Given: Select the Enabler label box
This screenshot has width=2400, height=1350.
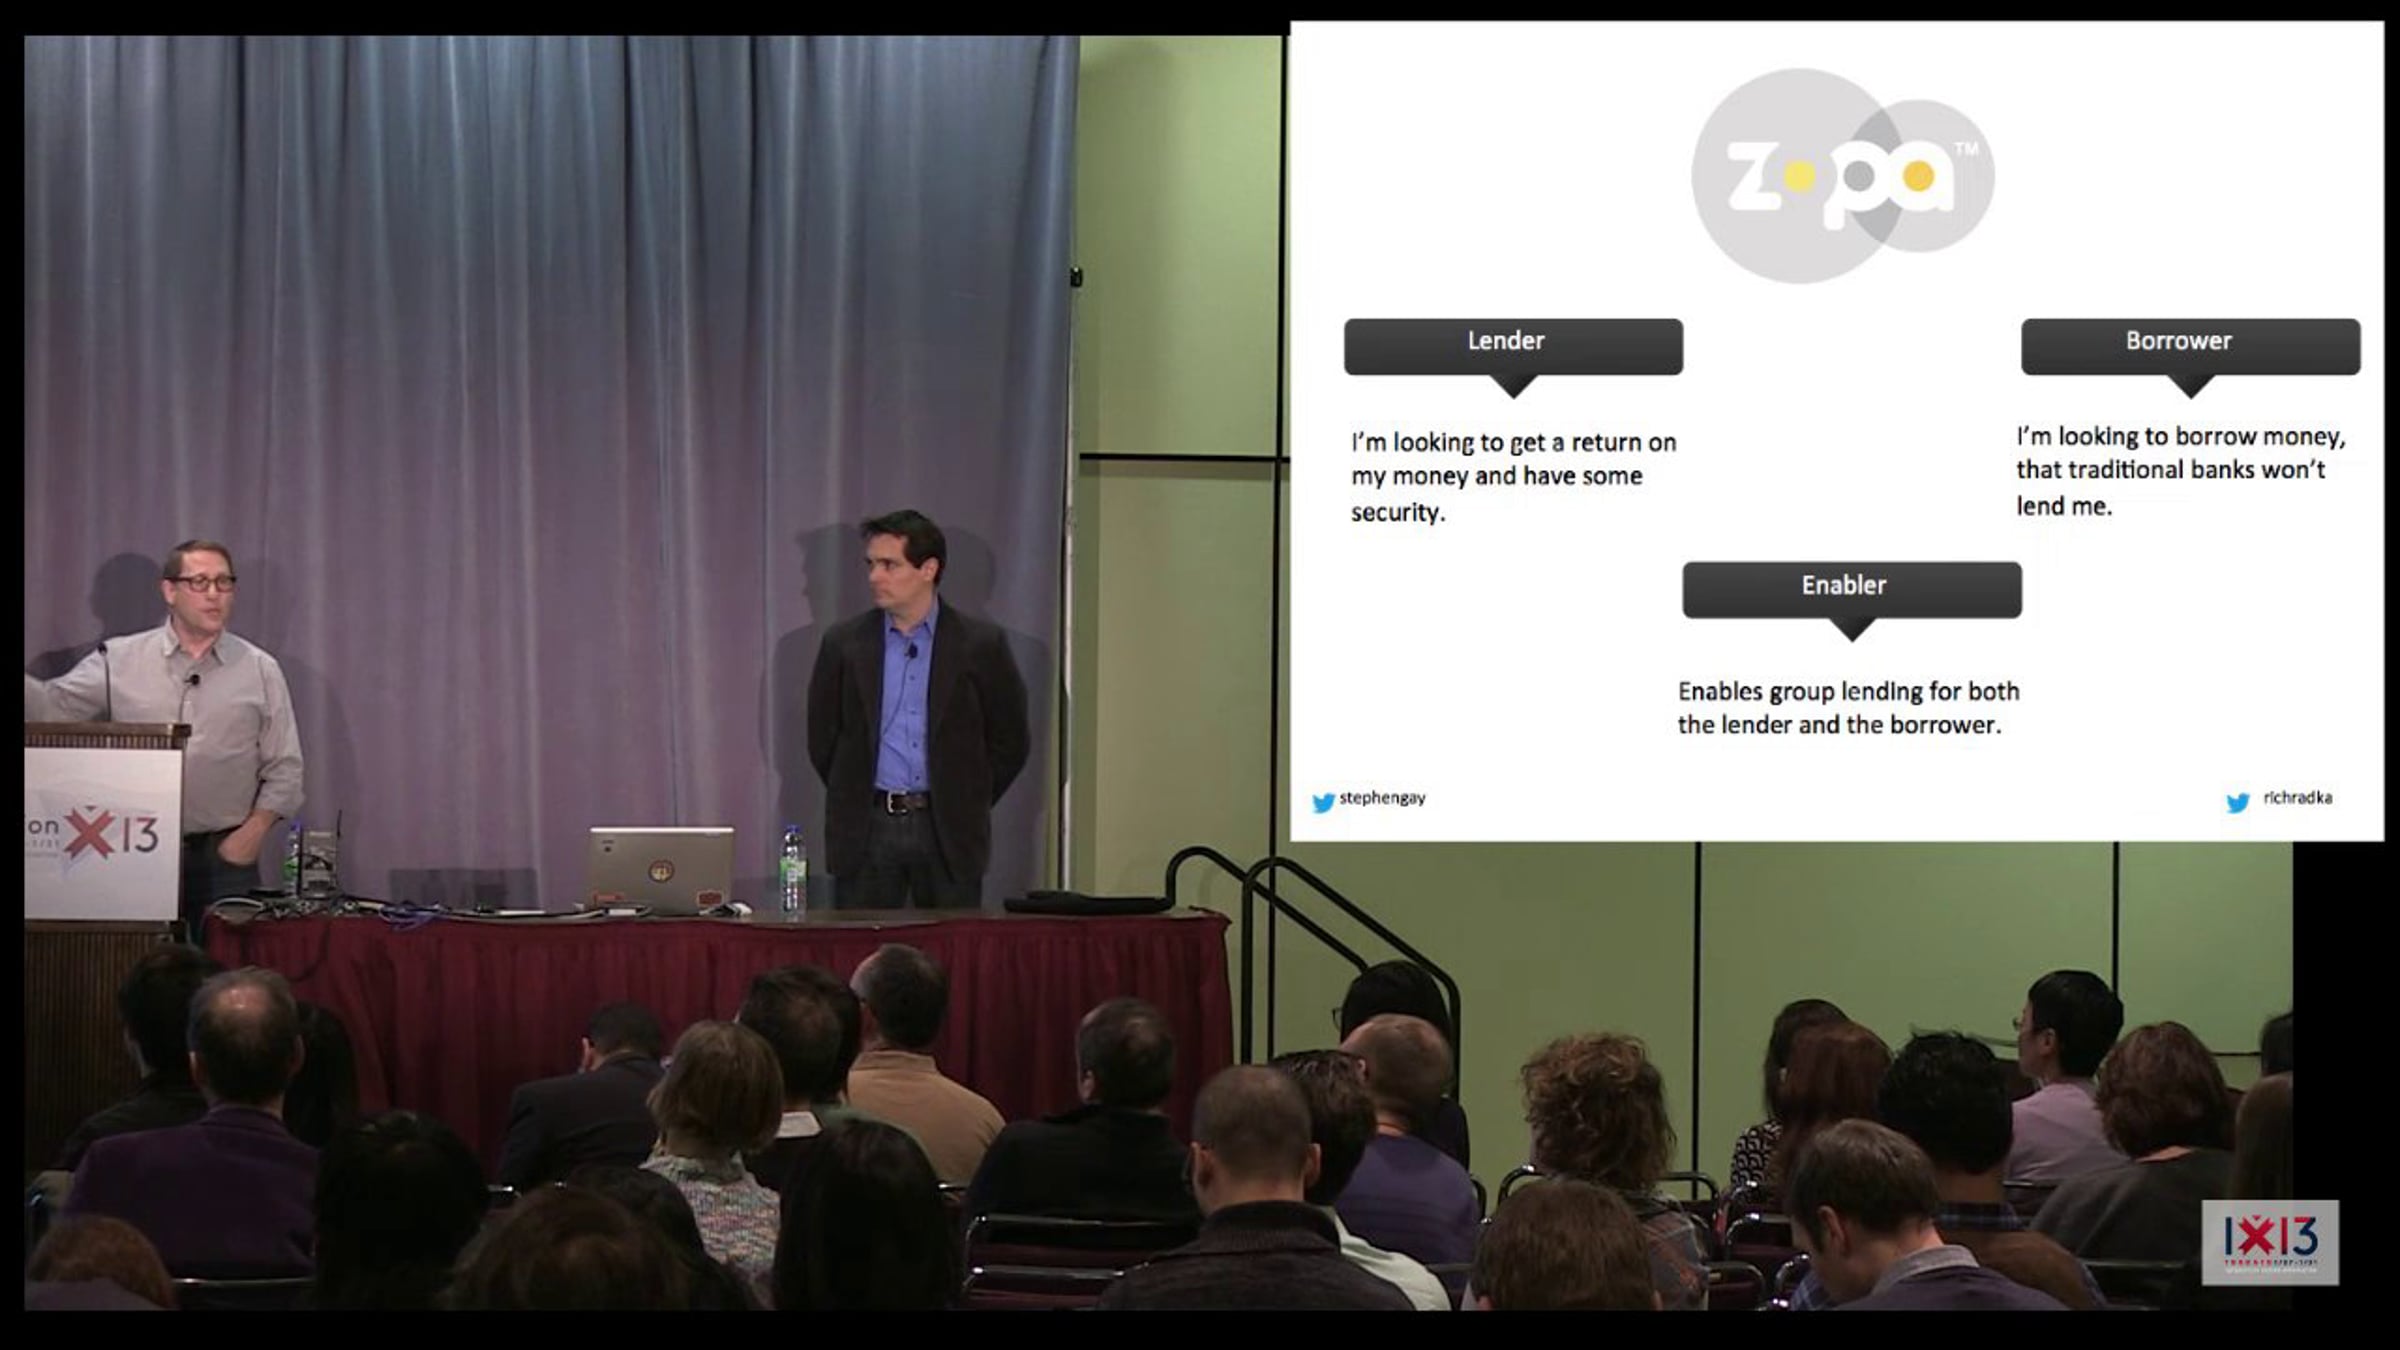Looking at the screenshot, I should 1851,588.
